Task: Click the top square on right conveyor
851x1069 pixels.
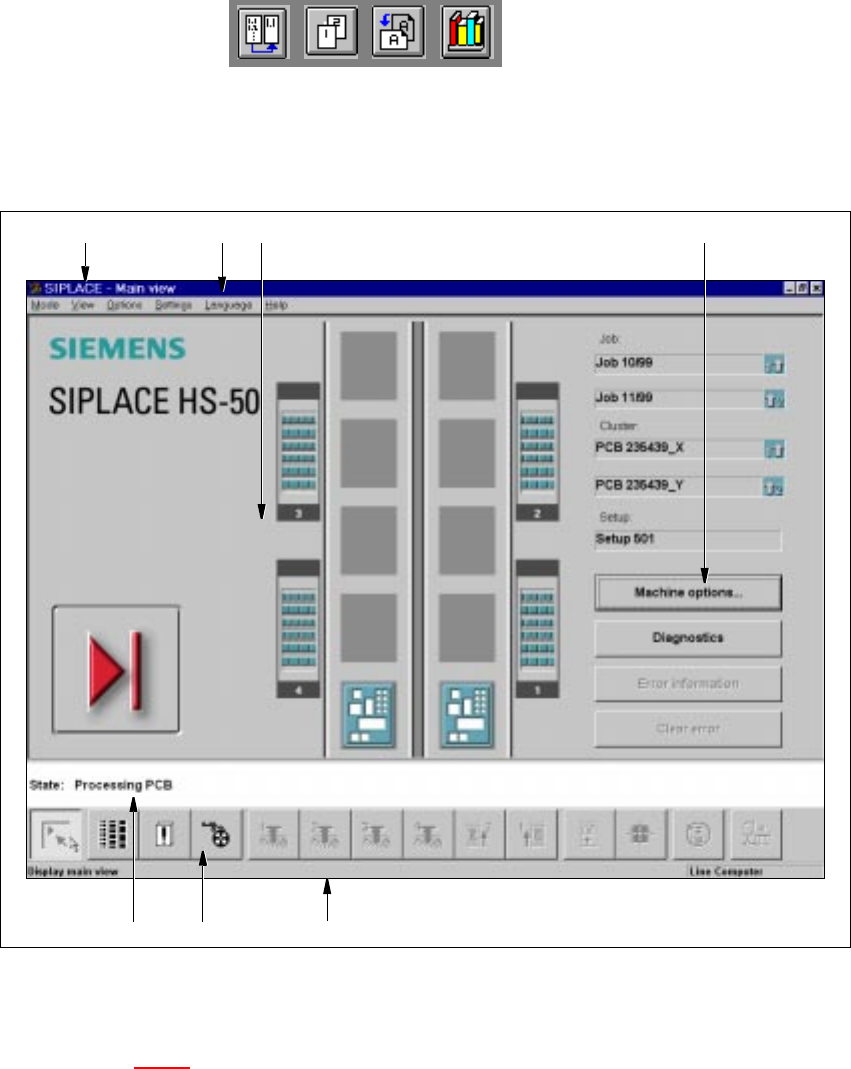Action: point(467,365)
